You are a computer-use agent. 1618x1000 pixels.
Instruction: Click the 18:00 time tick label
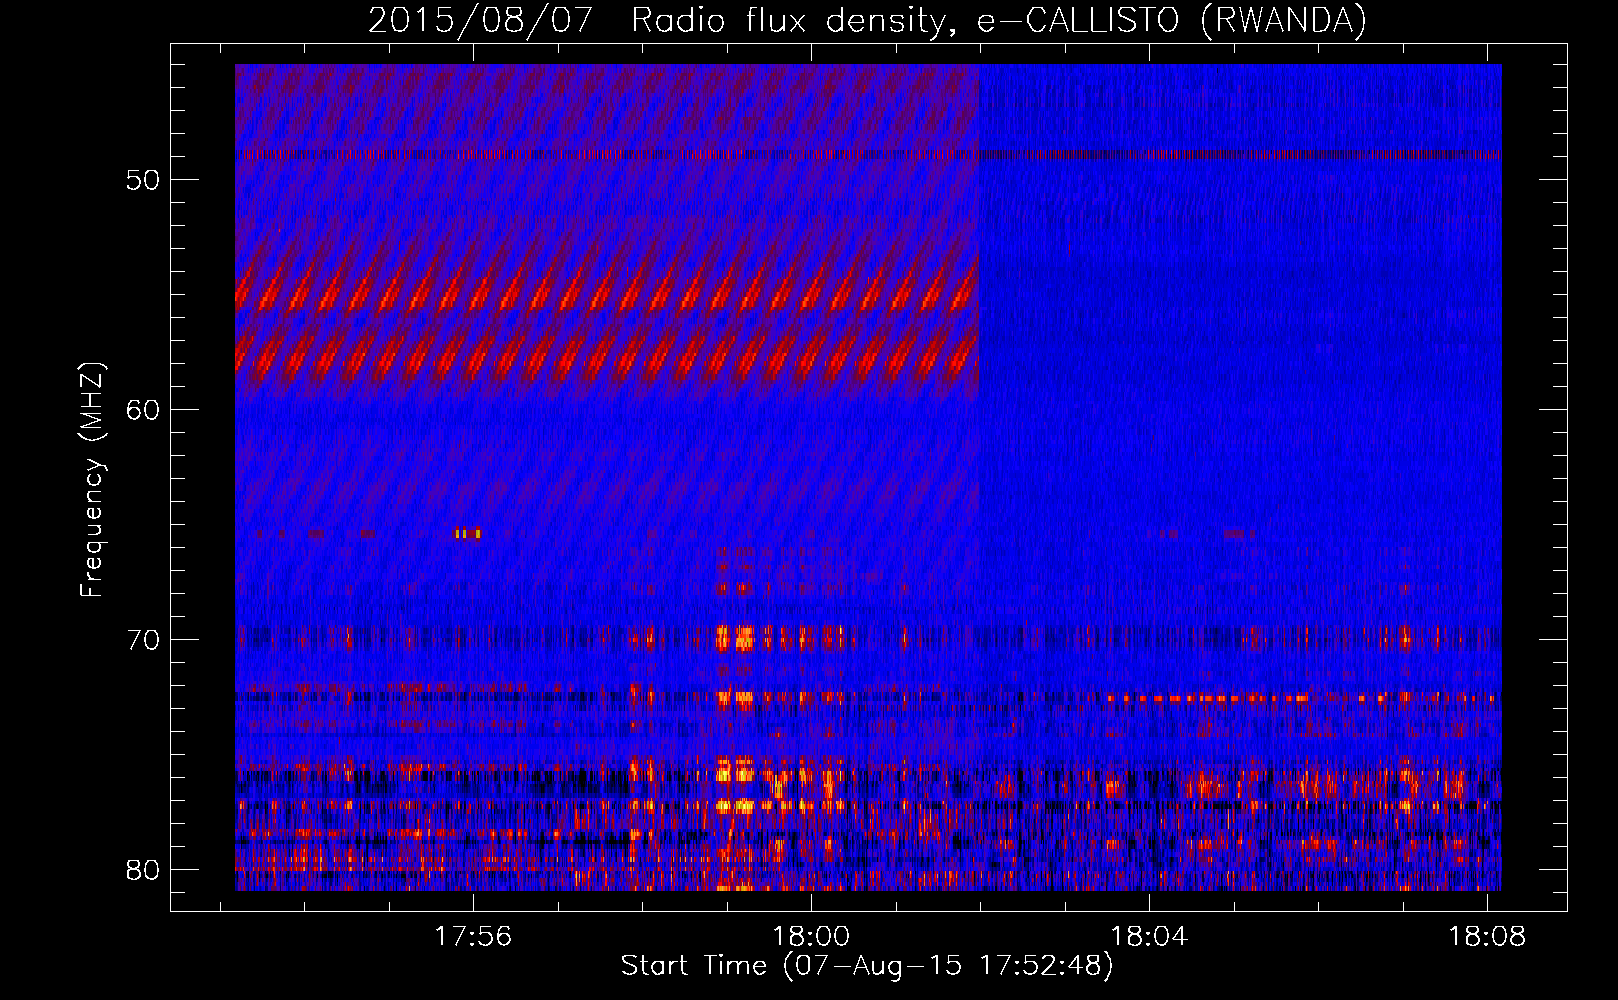(811, 936)
